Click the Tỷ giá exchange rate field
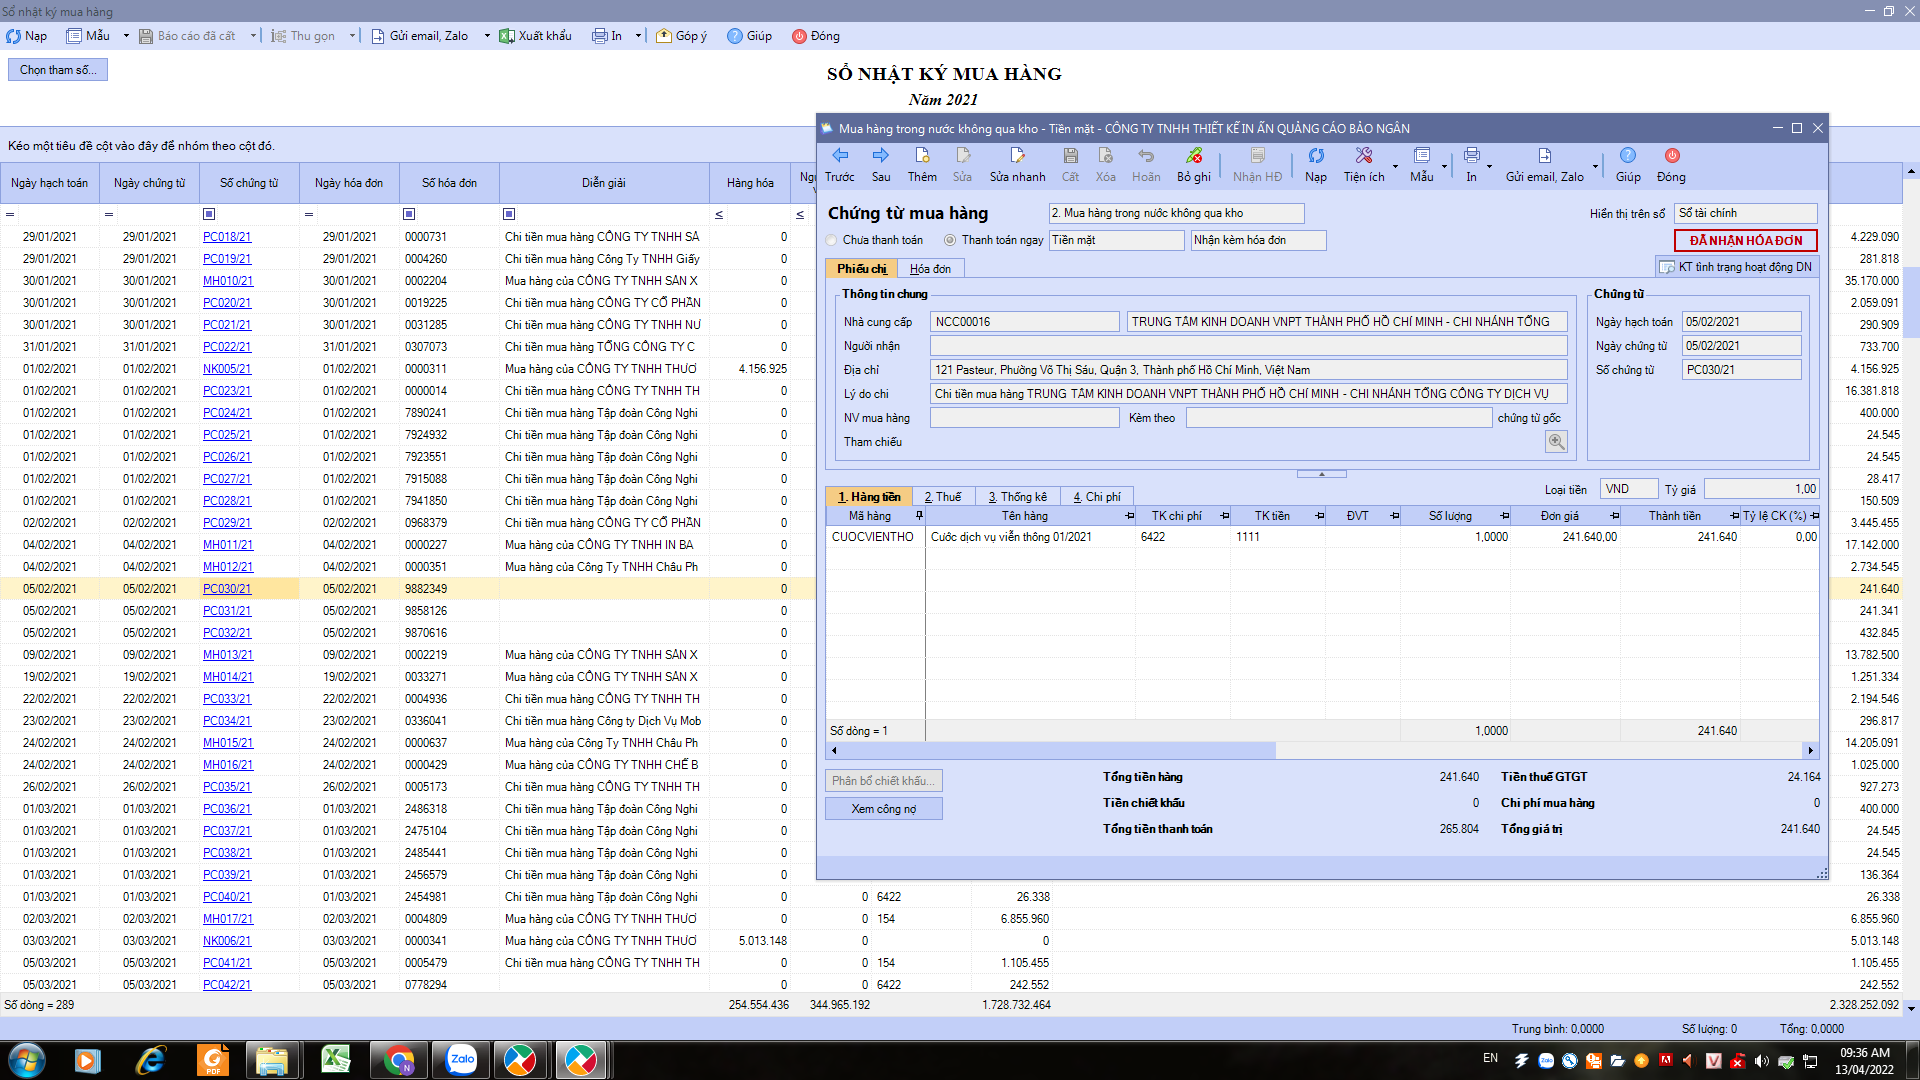Image resolution: width=1920 pixels, height=1080 pixels. [x=1761, y=489]
